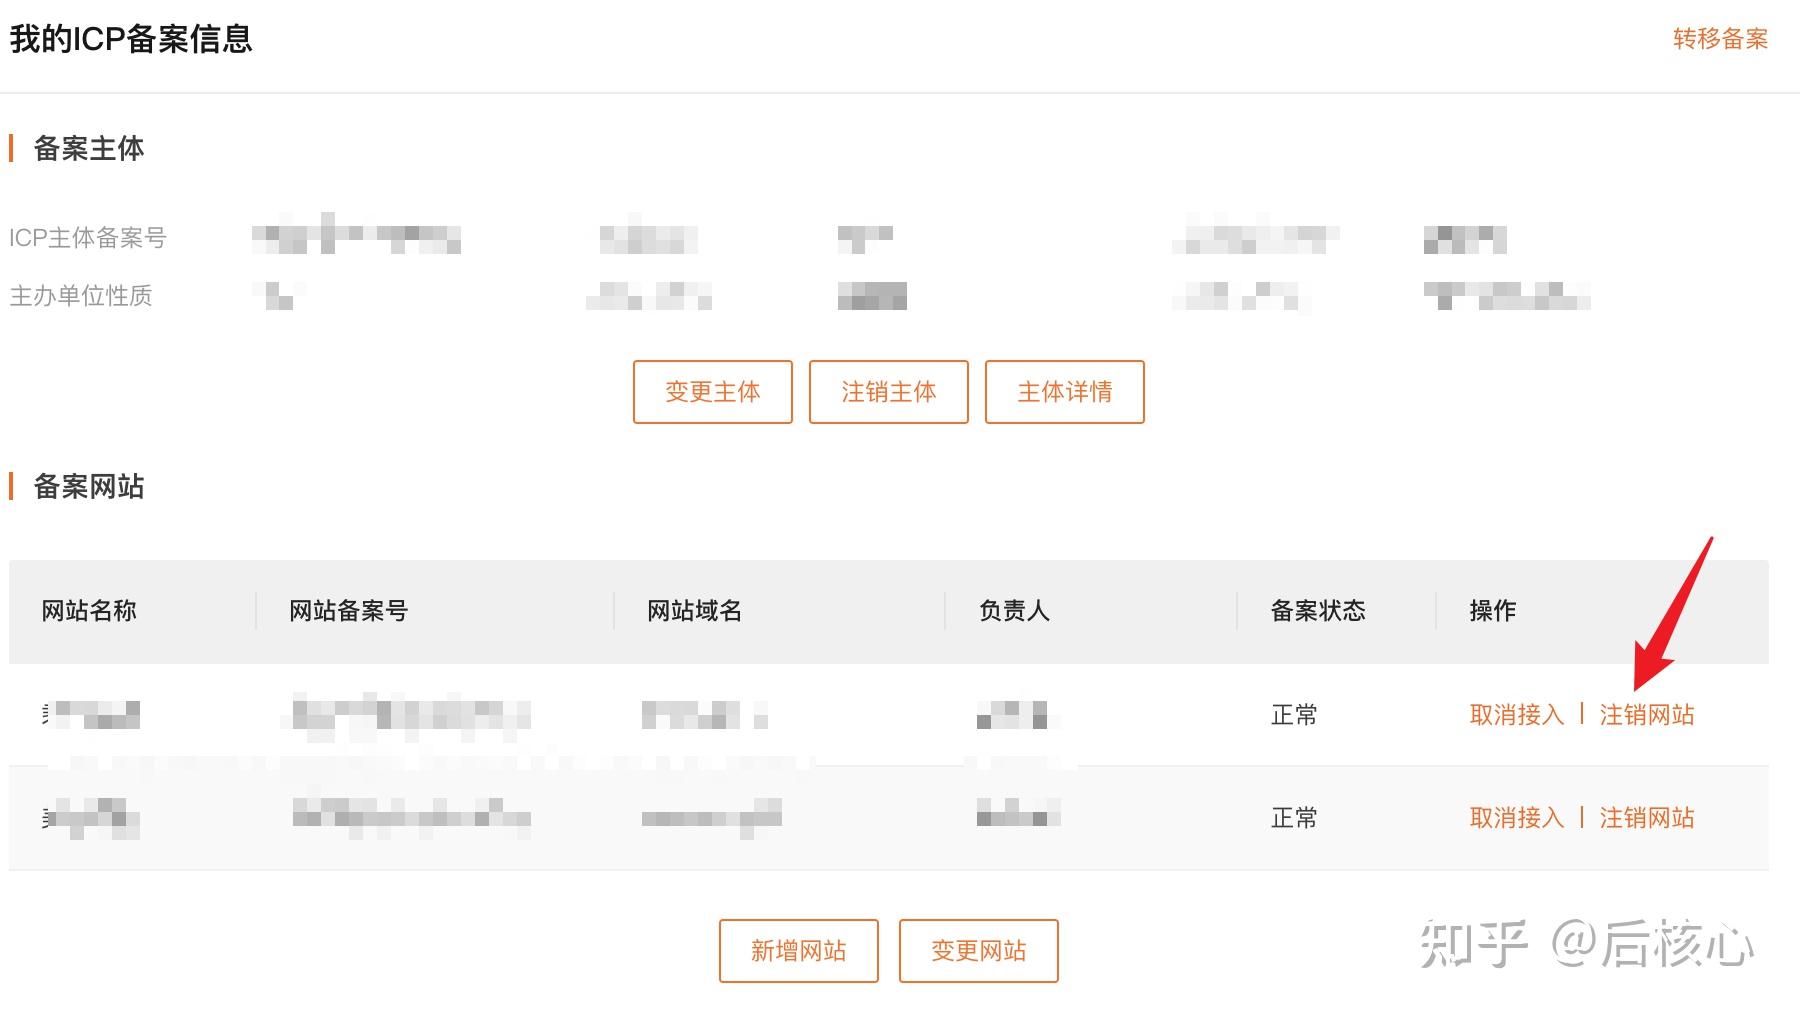Click the 正常 status in the first row
The width and height of the screenshot is (1800, 1016).
[x=1294, y=715]
